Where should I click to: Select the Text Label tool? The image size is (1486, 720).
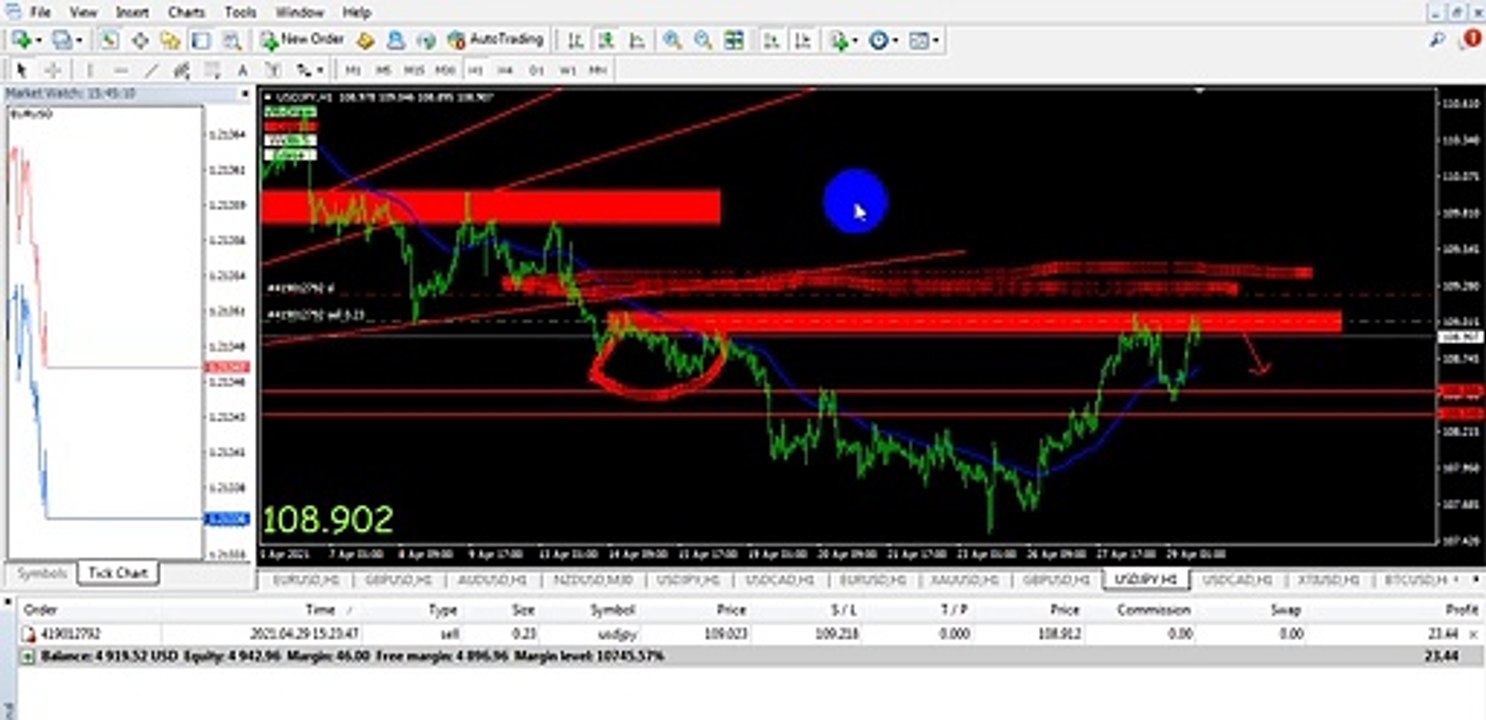tap(272, 70)
